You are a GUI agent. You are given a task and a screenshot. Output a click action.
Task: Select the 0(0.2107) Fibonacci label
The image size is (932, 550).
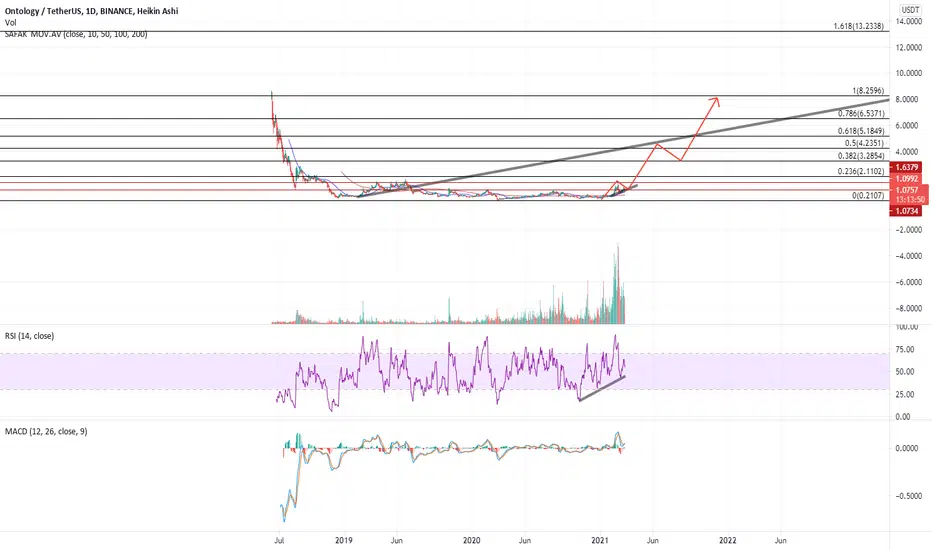(x=868, y=196)
